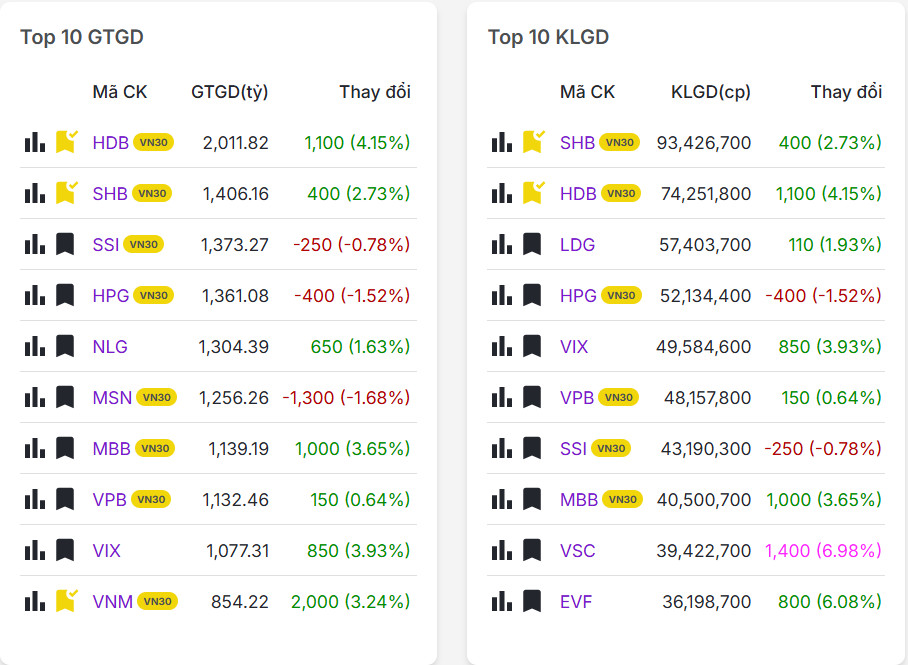The image size is (908, 665).
Task: Click the VNM stock symbol link
Action: [113, 601]
